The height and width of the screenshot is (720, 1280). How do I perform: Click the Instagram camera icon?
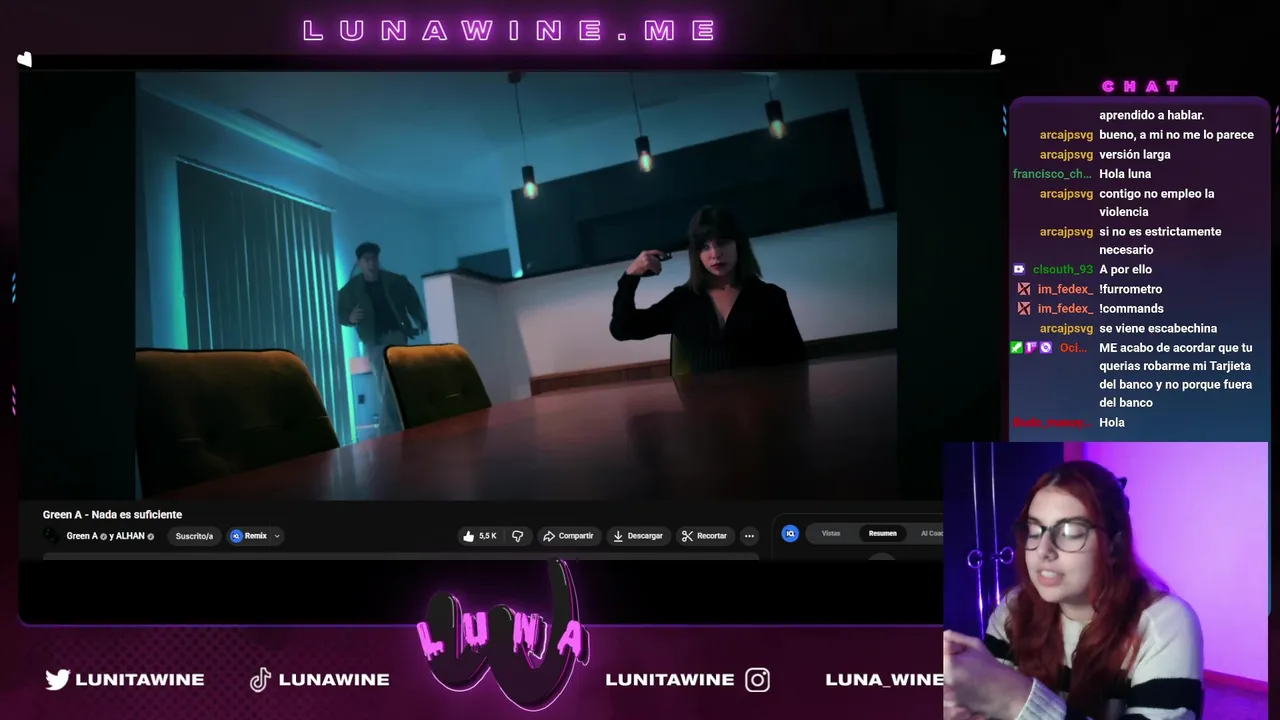pos(758,680)
